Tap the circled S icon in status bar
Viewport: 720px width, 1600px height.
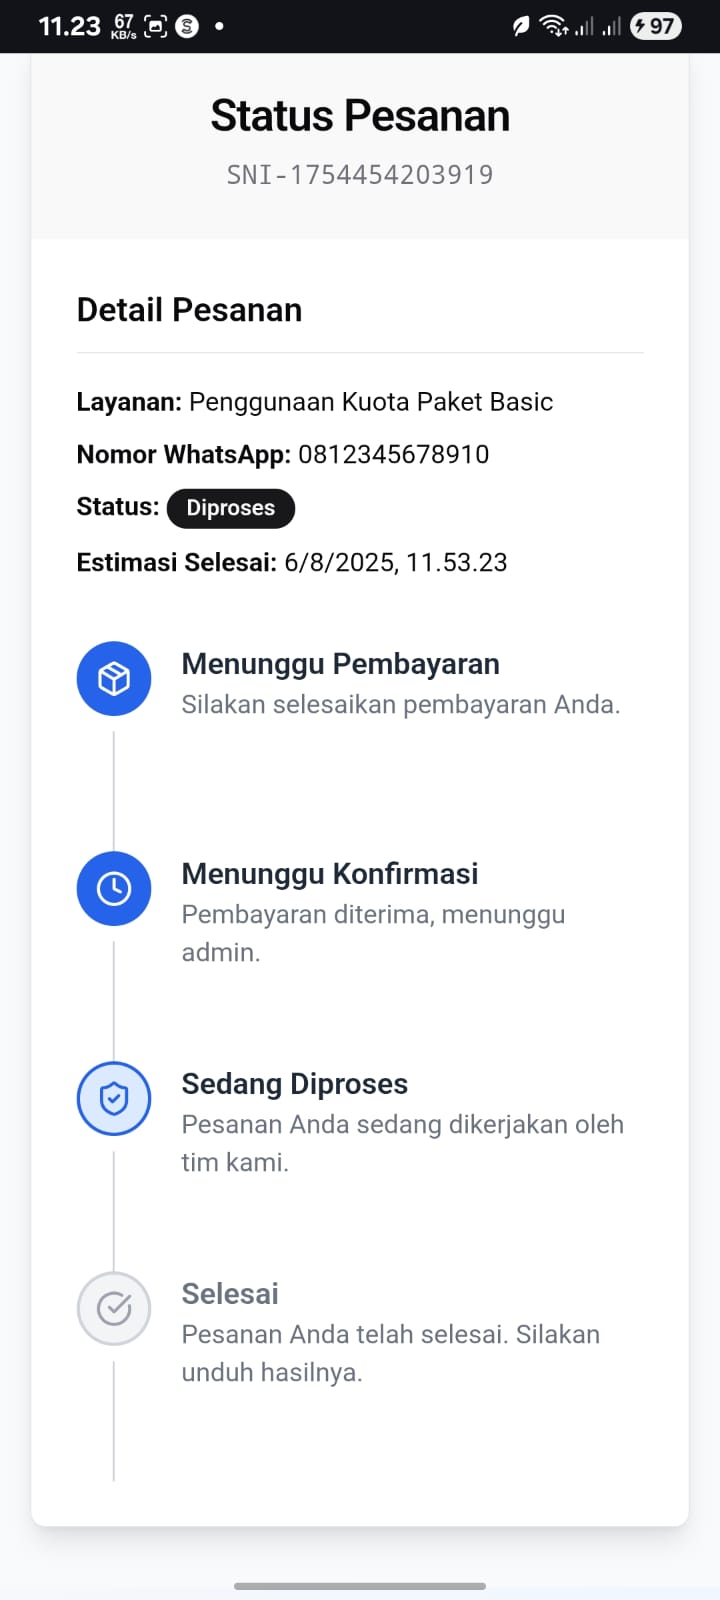point(187,26)
